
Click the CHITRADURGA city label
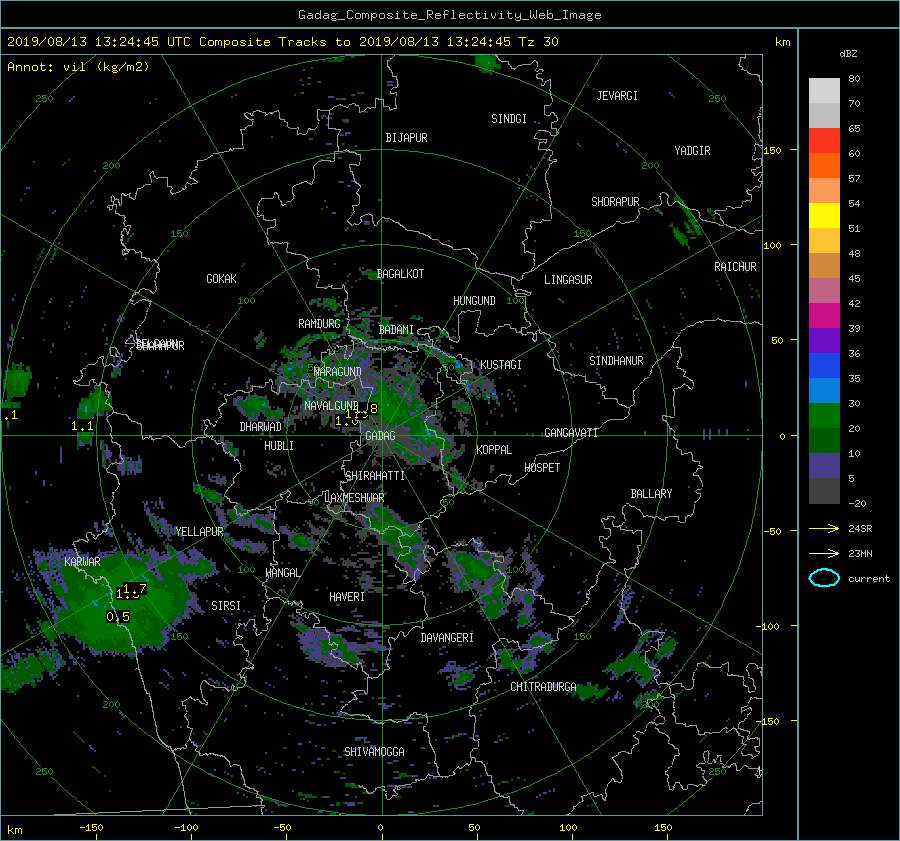(544, 687)
